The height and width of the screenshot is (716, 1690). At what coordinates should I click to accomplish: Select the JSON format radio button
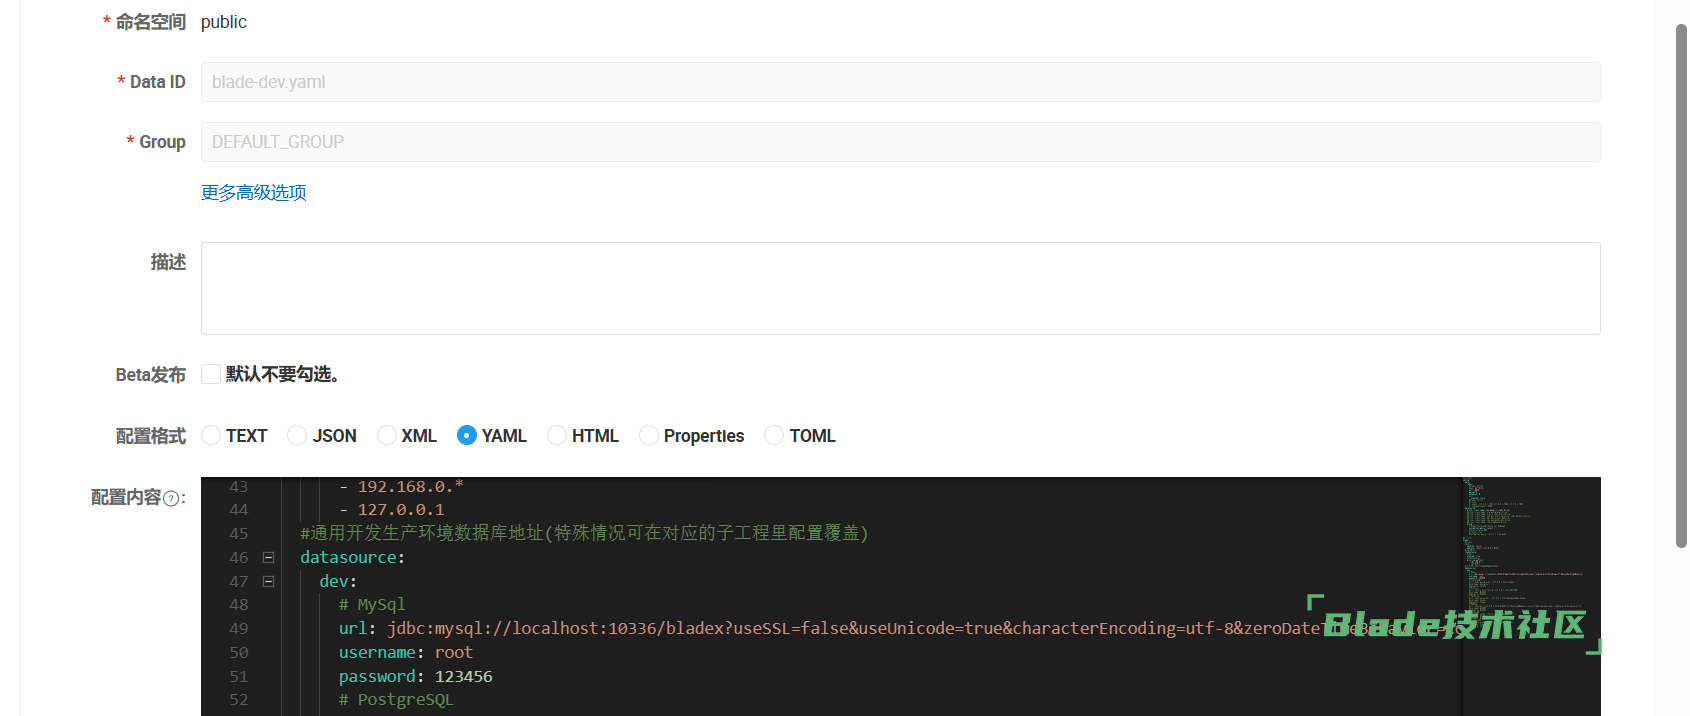[x=297, y=435]
